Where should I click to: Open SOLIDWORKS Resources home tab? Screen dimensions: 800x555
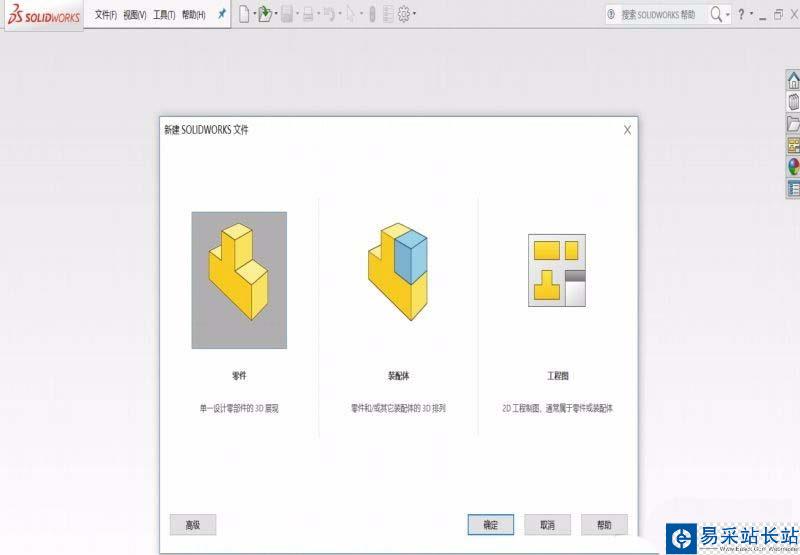click(793, 80)
